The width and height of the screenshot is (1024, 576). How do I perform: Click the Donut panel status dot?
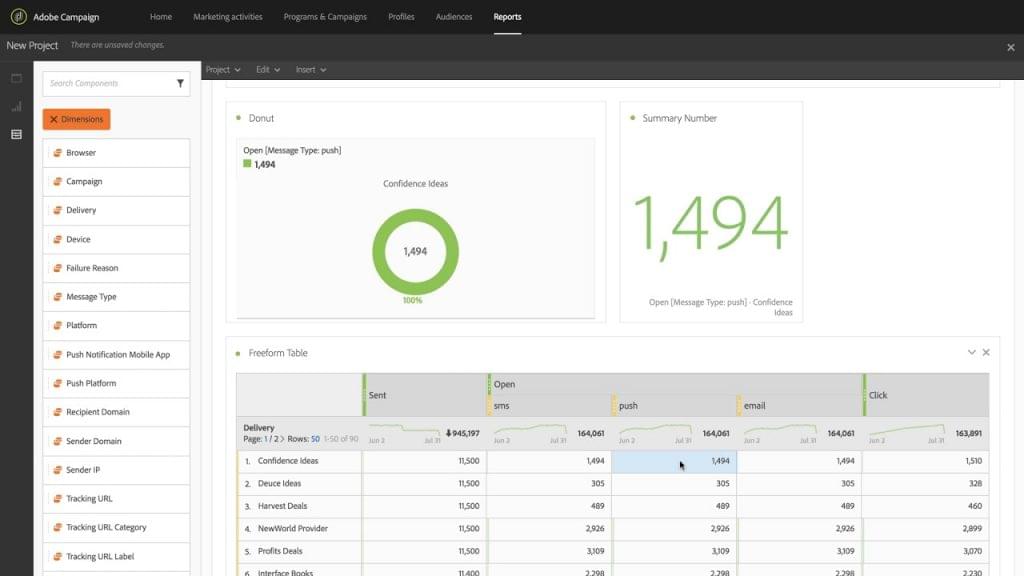click(238, 118)
